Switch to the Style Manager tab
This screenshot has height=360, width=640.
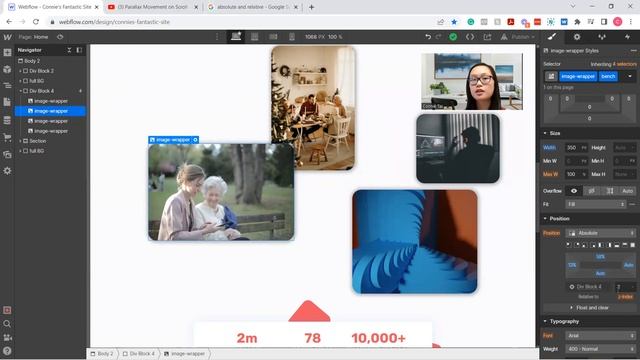[x=602, y=37]
